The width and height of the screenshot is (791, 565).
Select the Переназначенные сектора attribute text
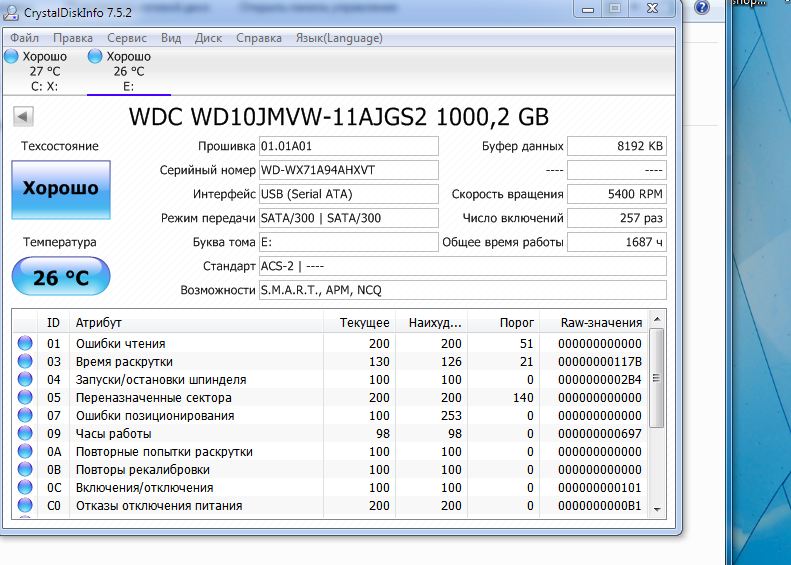pos(153,398)
